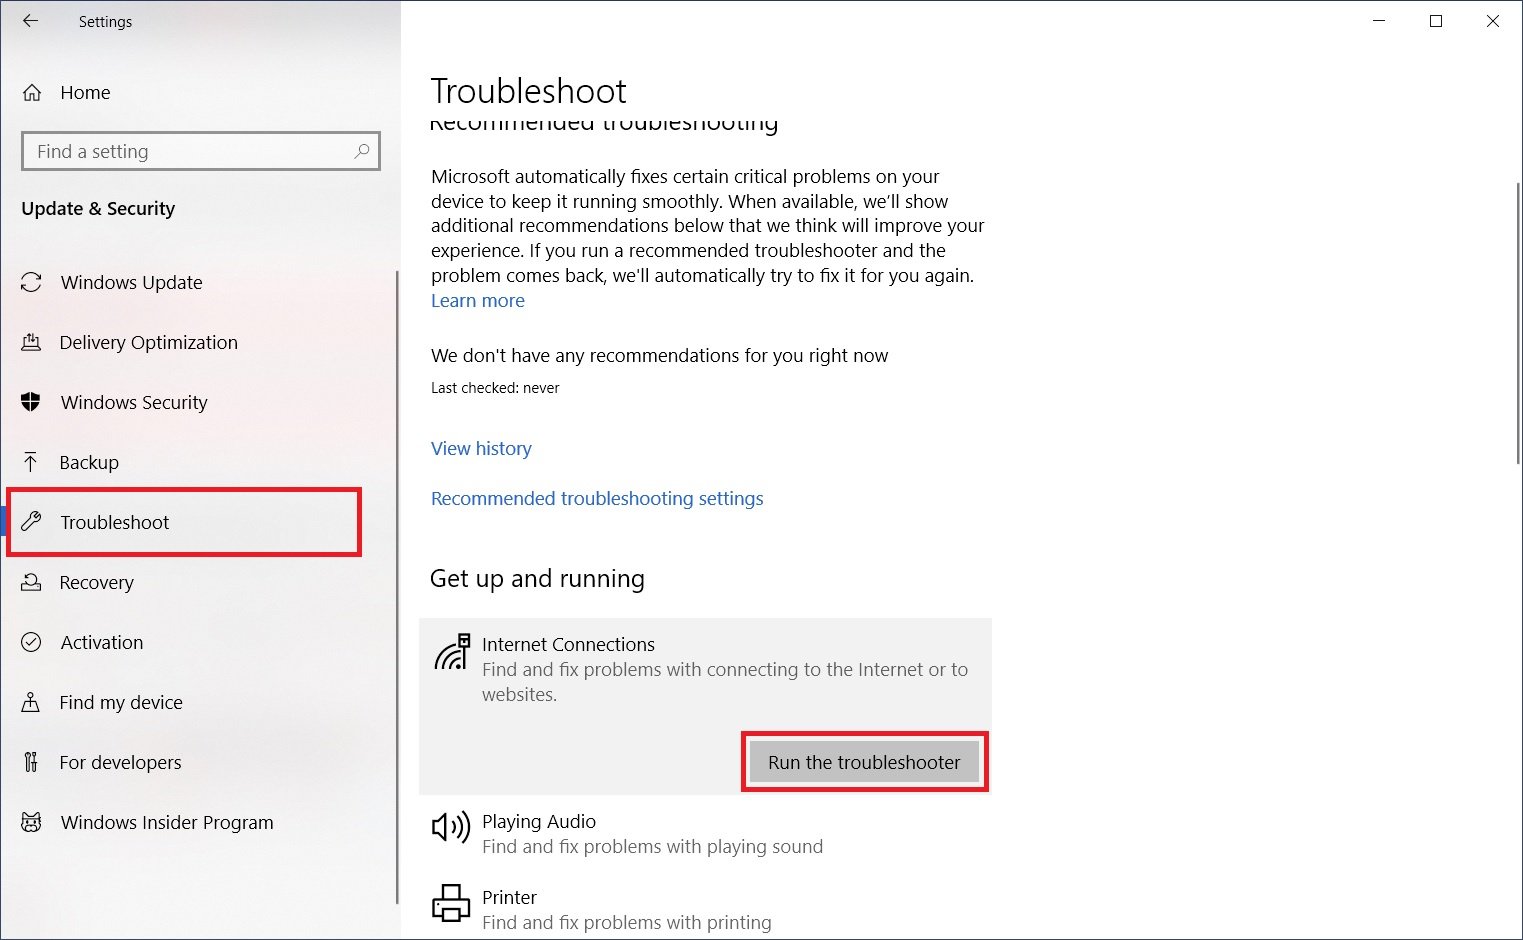Maximize the Settings window
The image size is (1523, 940).
(x=1436, y=21)
